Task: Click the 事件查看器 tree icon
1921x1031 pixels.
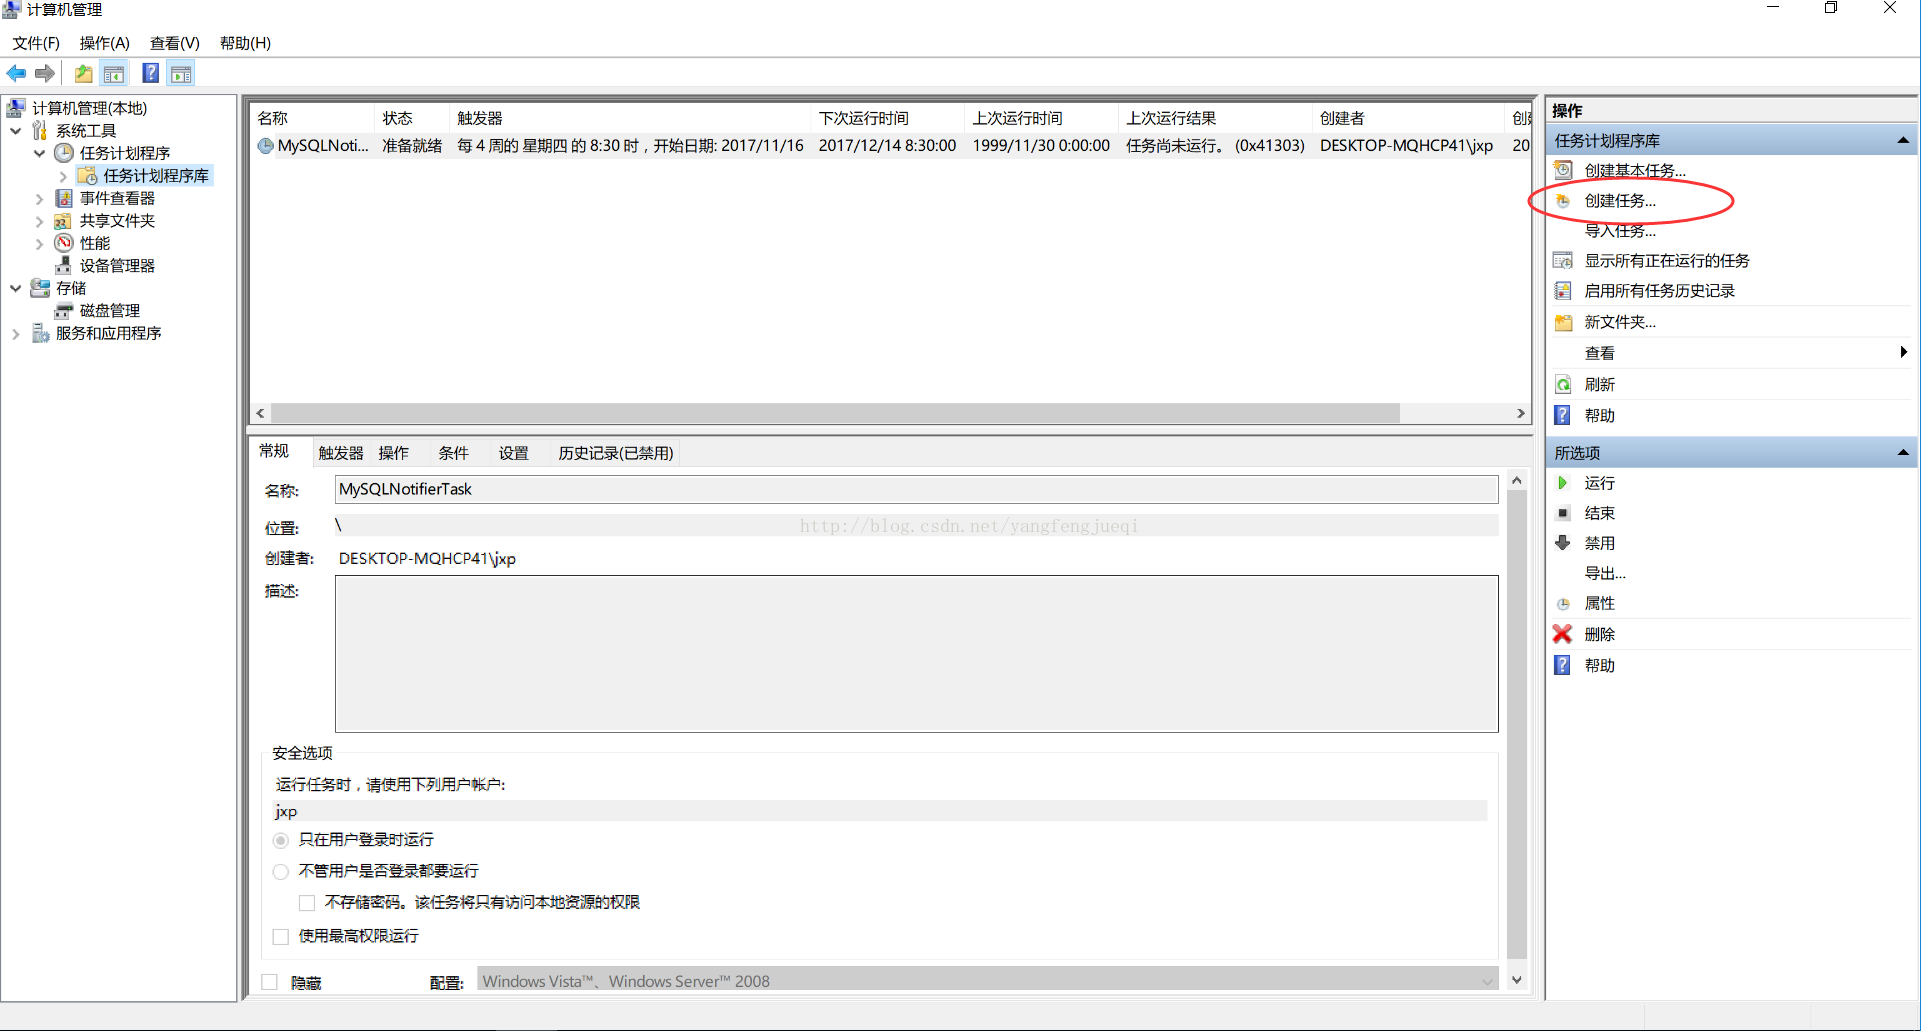Action: point(64,198)
